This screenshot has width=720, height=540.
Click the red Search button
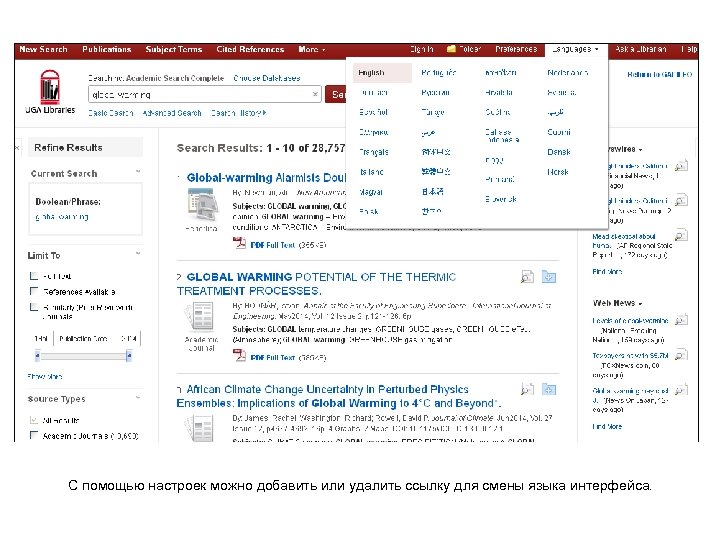pyautogui.click(x=336, y=95)
